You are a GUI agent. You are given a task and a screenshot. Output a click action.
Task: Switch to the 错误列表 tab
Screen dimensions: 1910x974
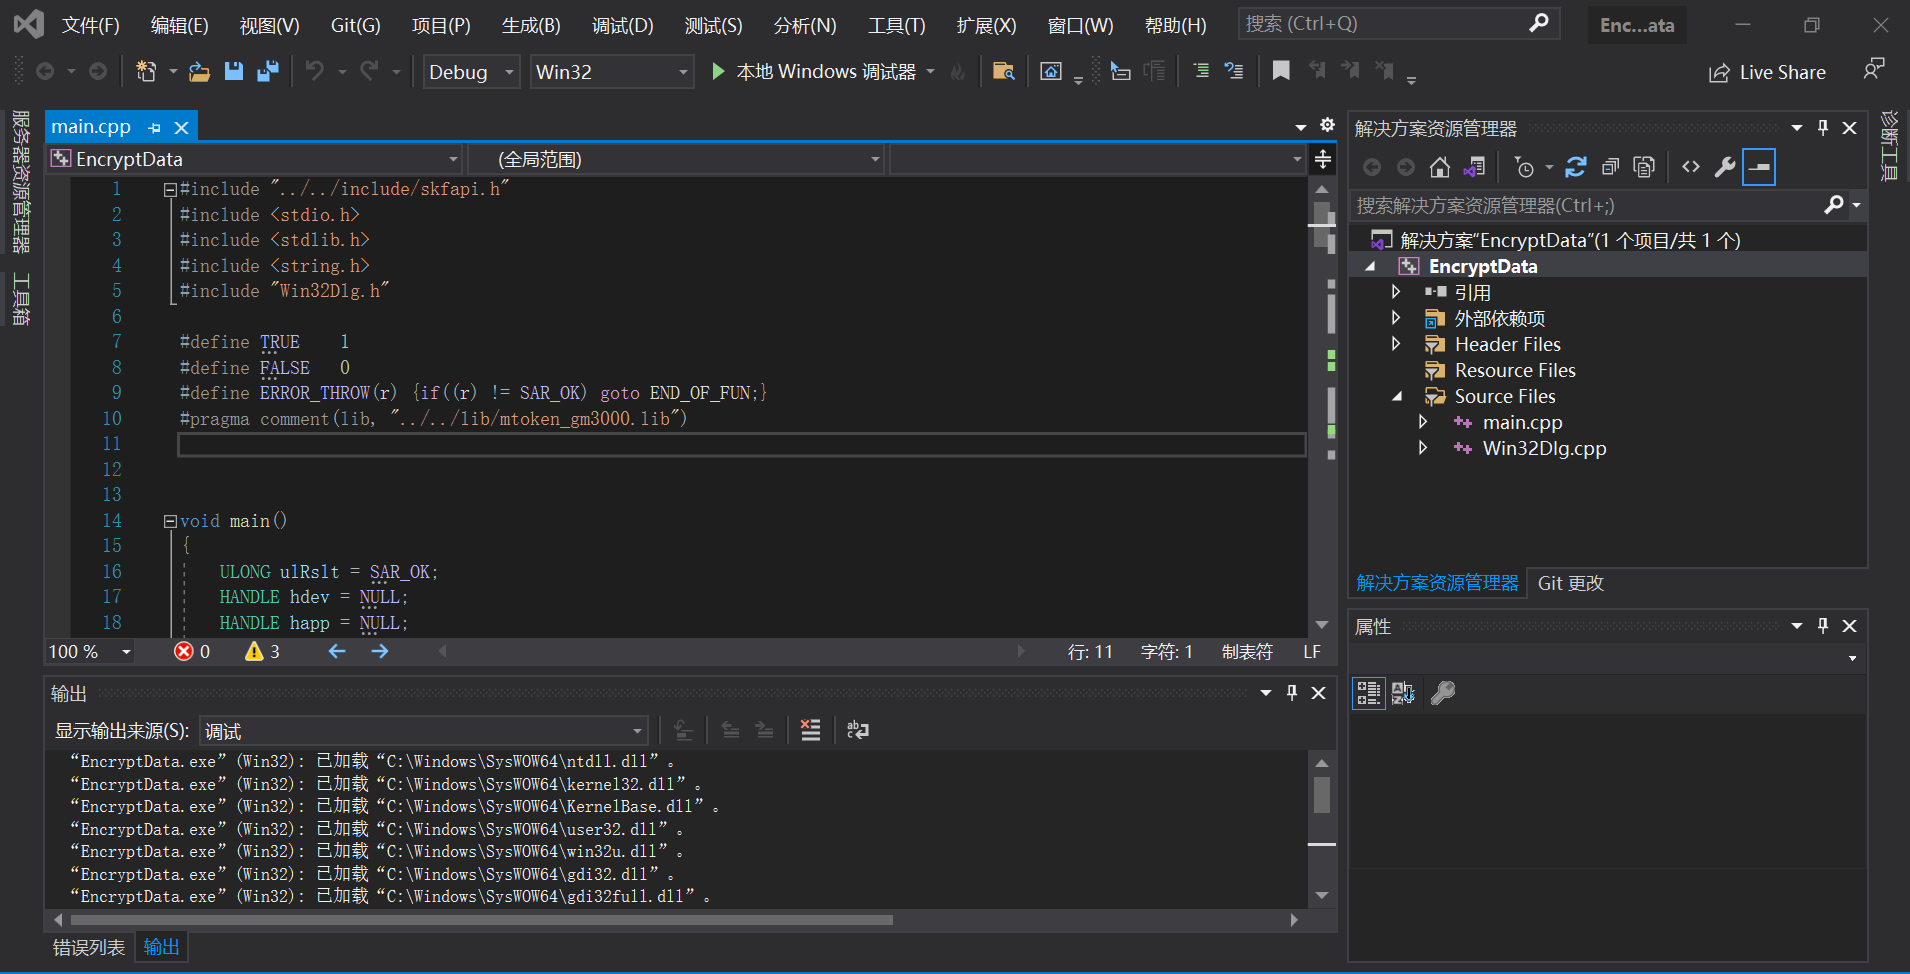89,947
